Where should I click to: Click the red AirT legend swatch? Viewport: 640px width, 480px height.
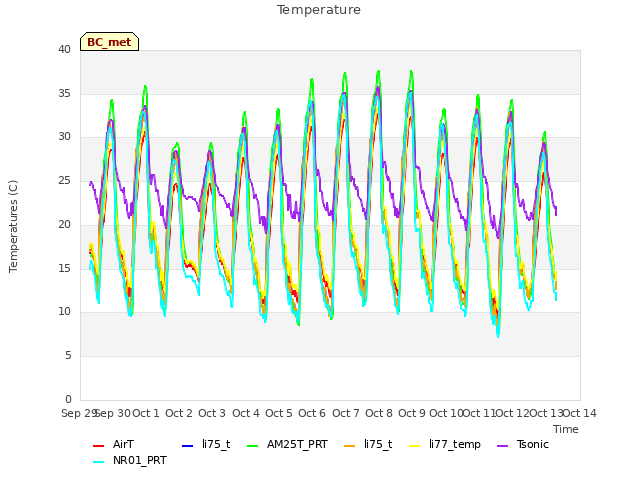(x=98, y=445)
